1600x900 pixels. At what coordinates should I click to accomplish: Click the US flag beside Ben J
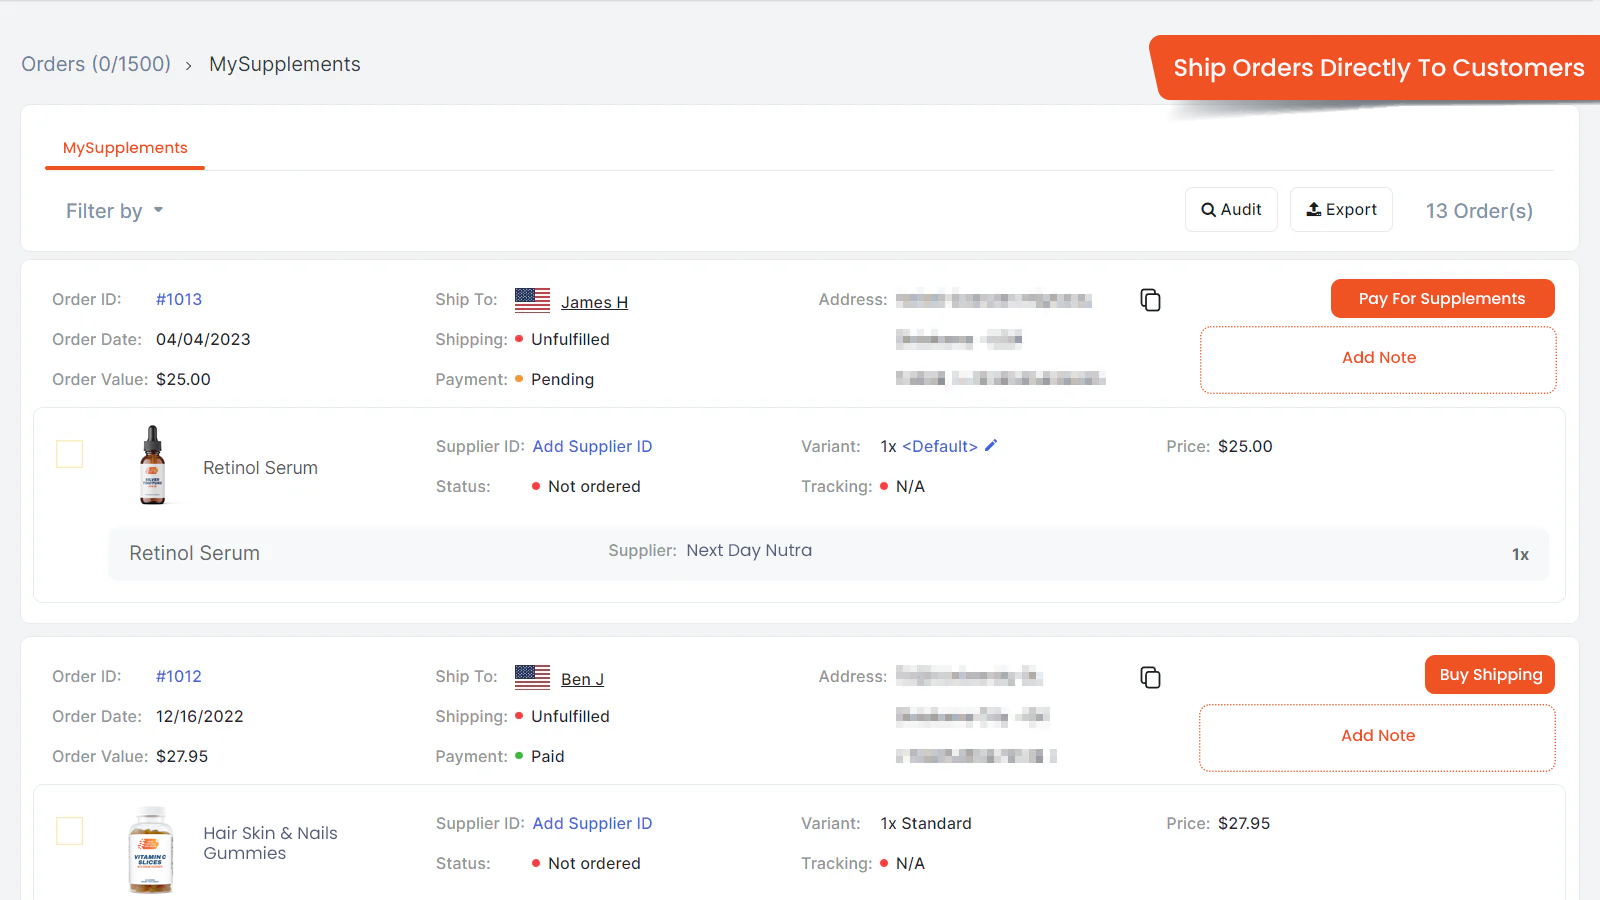532,677
